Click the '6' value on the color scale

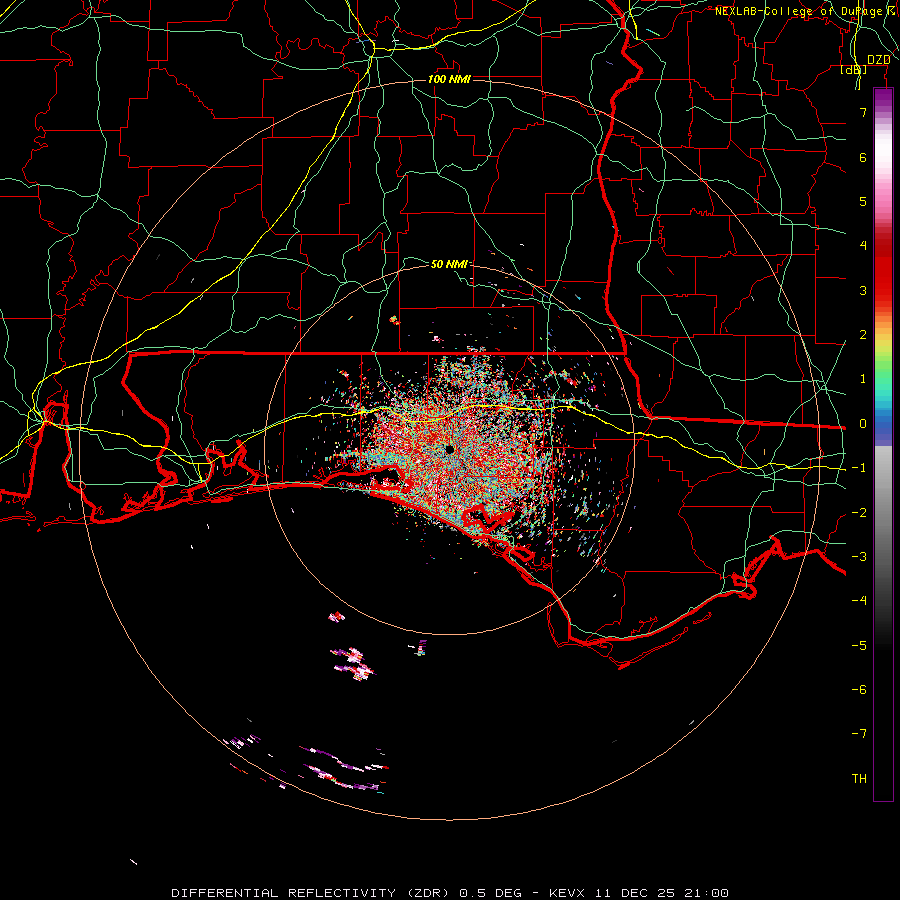coord(863,157)
